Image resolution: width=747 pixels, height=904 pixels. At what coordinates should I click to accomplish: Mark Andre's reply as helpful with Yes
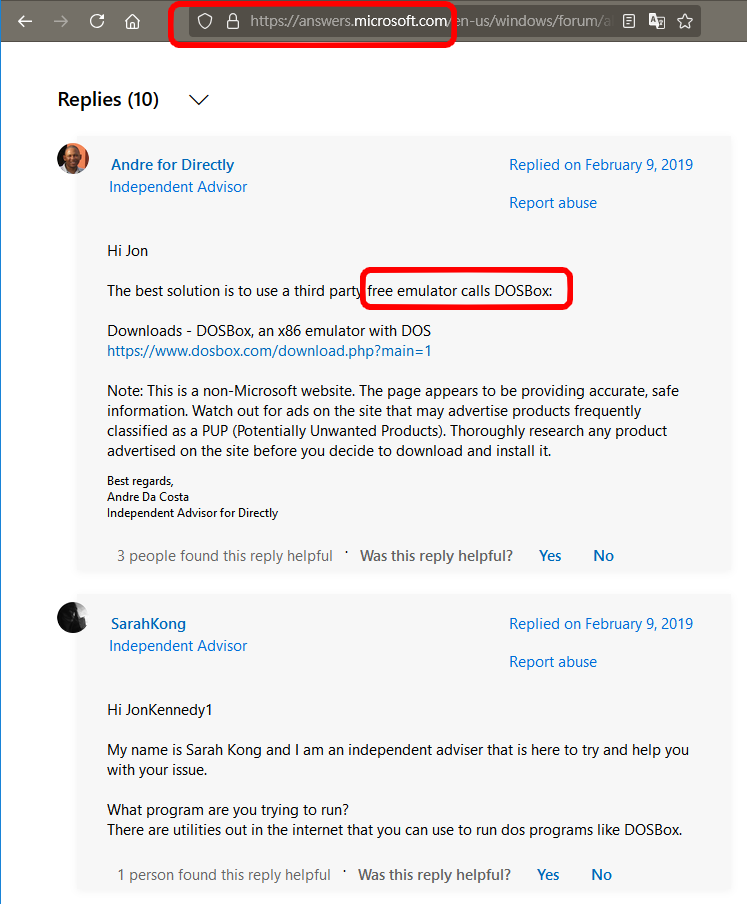(550, 556)
